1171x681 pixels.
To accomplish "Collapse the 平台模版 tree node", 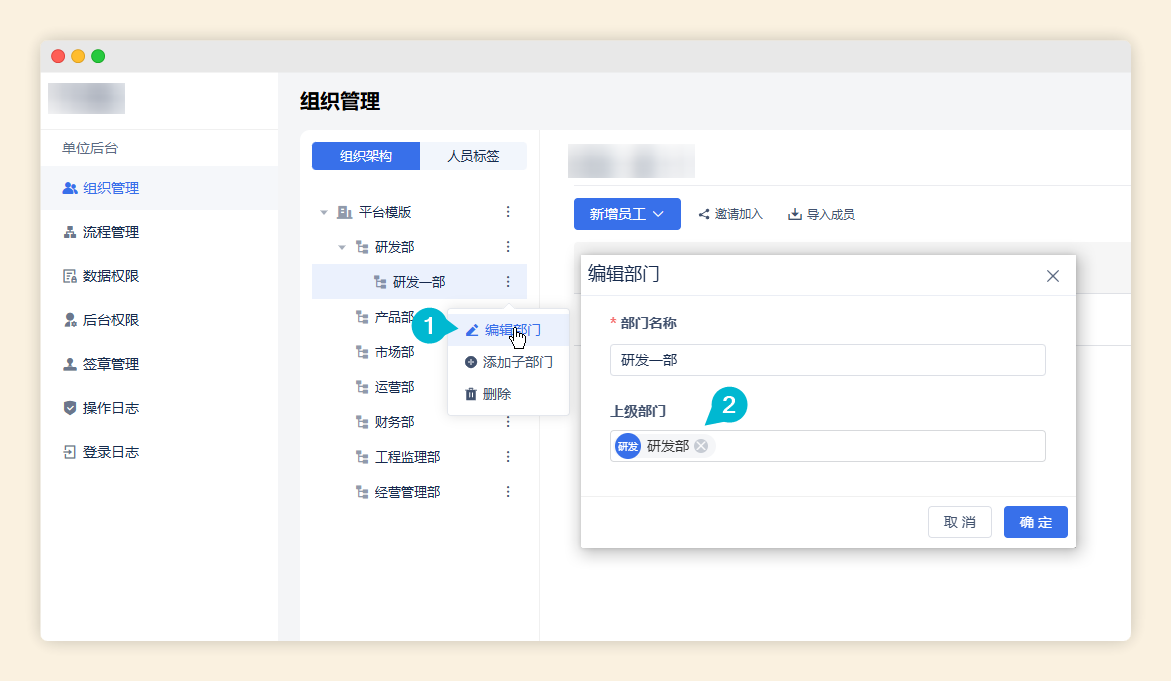I will click(x=323, y=212).
